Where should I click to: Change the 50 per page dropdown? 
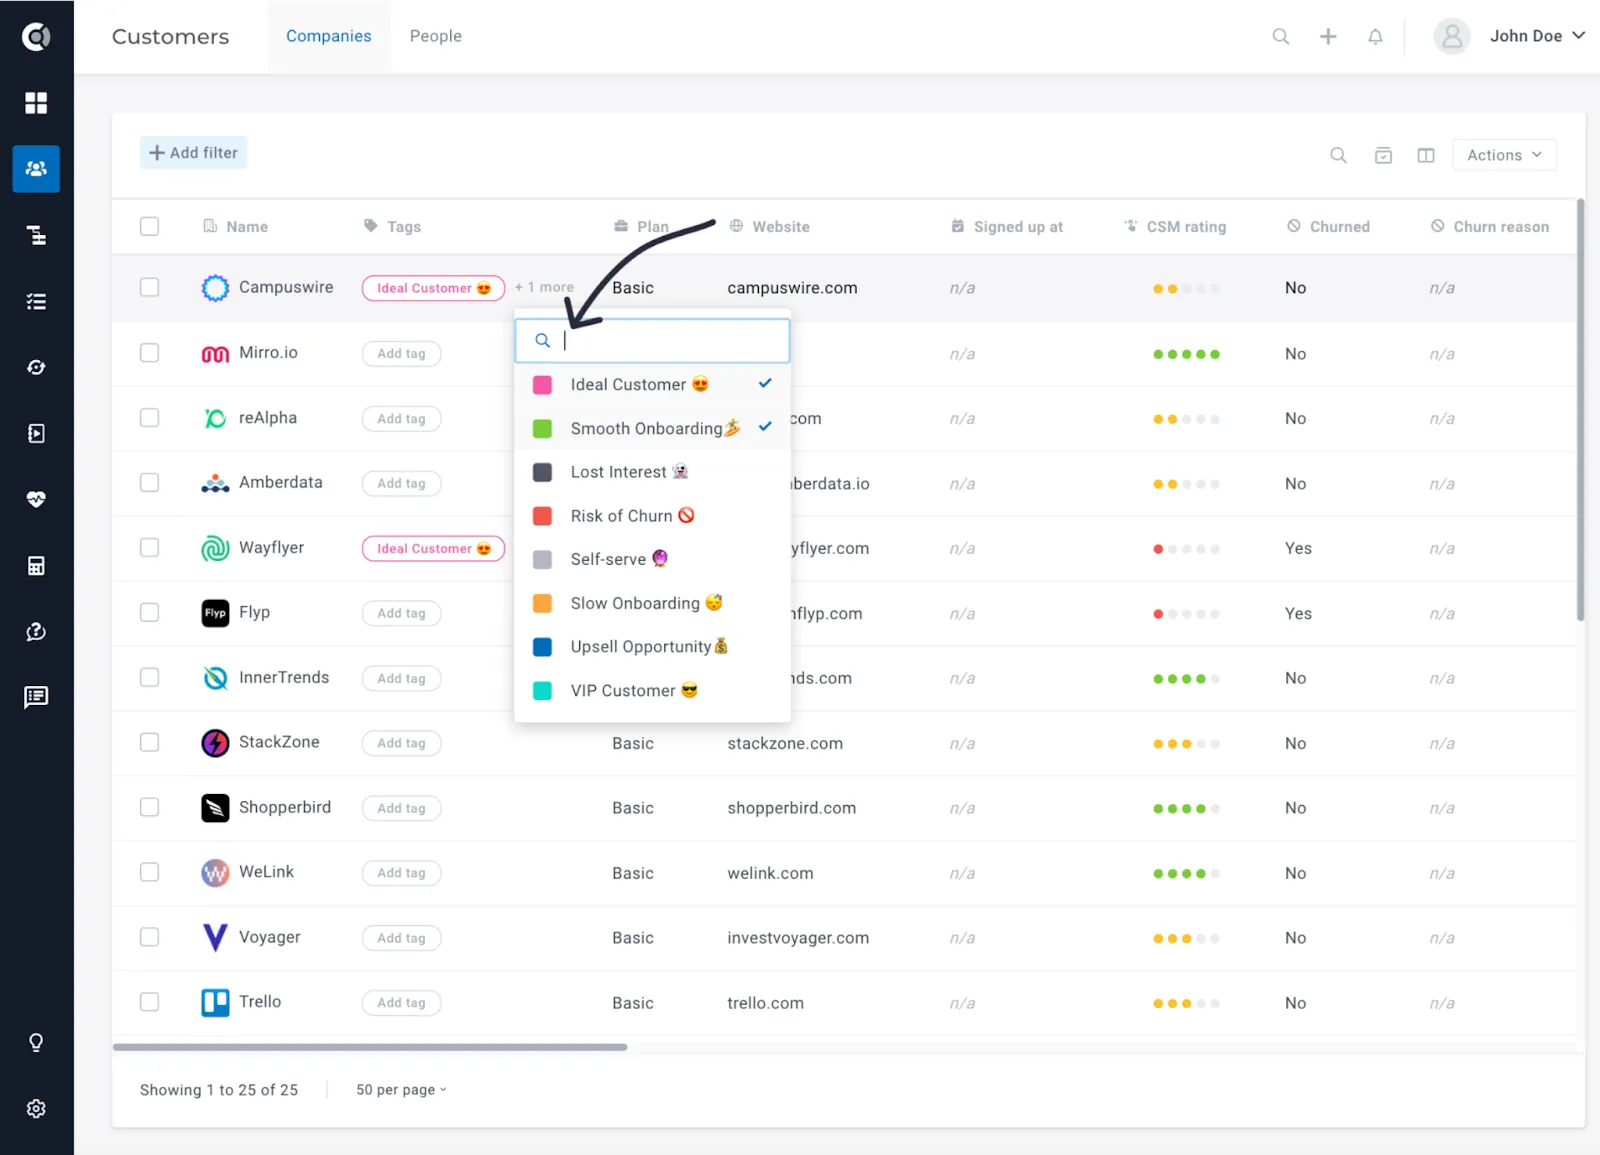(x=401, y=1090)
